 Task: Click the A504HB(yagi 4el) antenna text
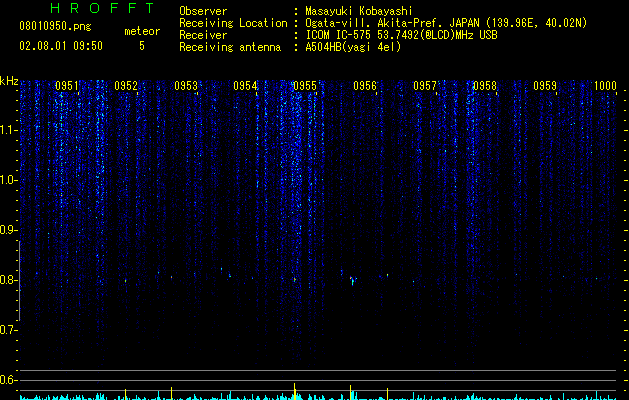[x=353, y=47]
